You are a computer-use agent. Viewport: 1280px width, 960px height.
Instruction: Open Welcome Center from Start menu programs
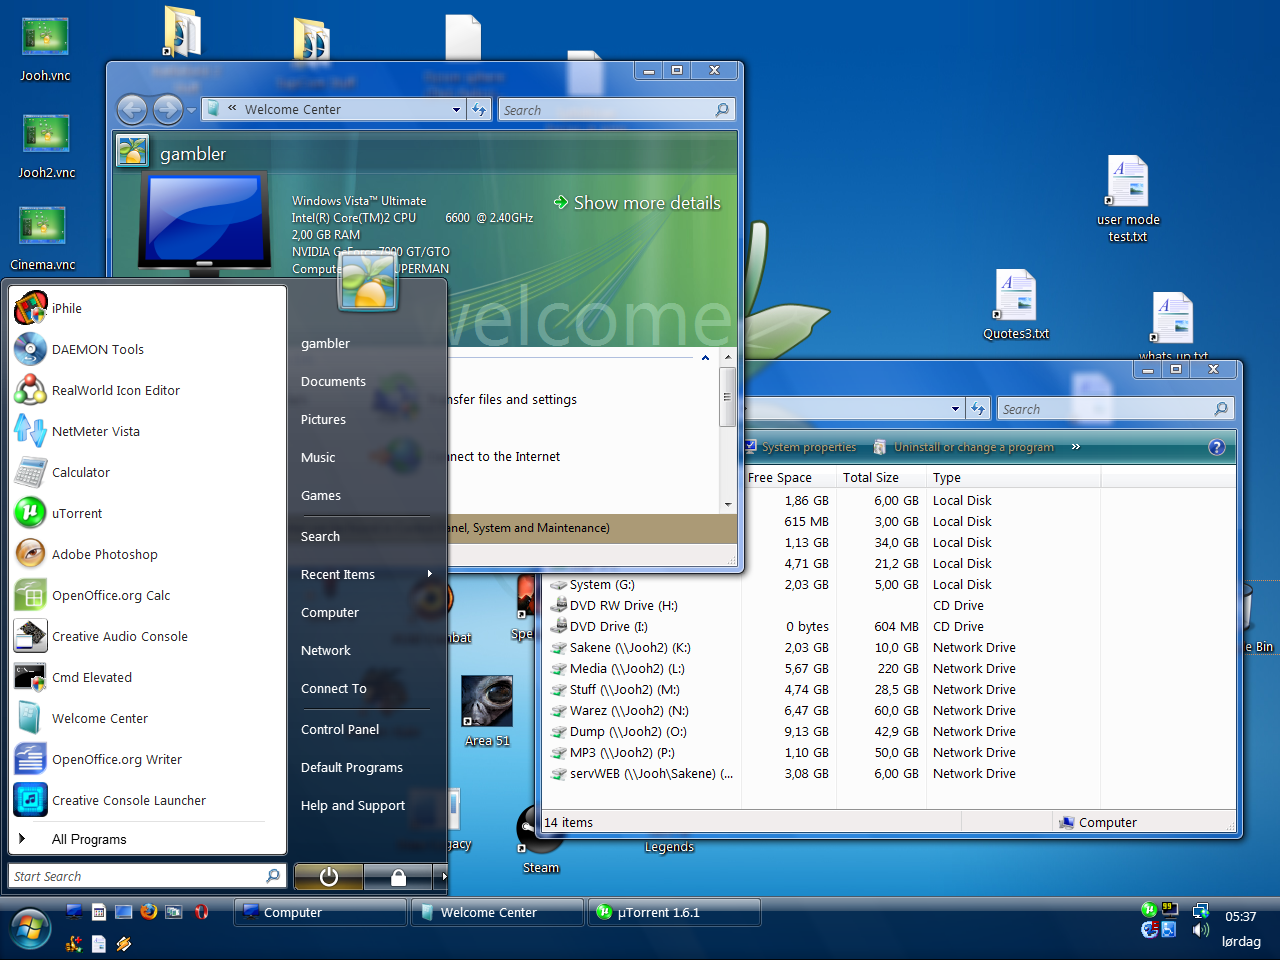tap(148, 718)
